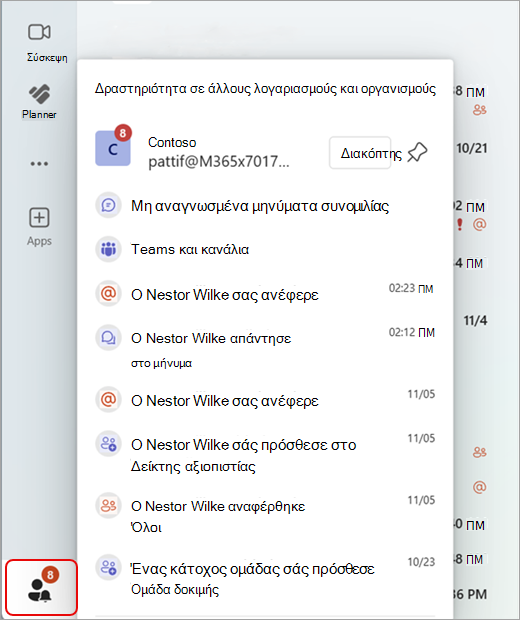This screenshot has width=520, height=620.
Task: Select Teams και κανάλια entry
Action: tap(265, 250)
